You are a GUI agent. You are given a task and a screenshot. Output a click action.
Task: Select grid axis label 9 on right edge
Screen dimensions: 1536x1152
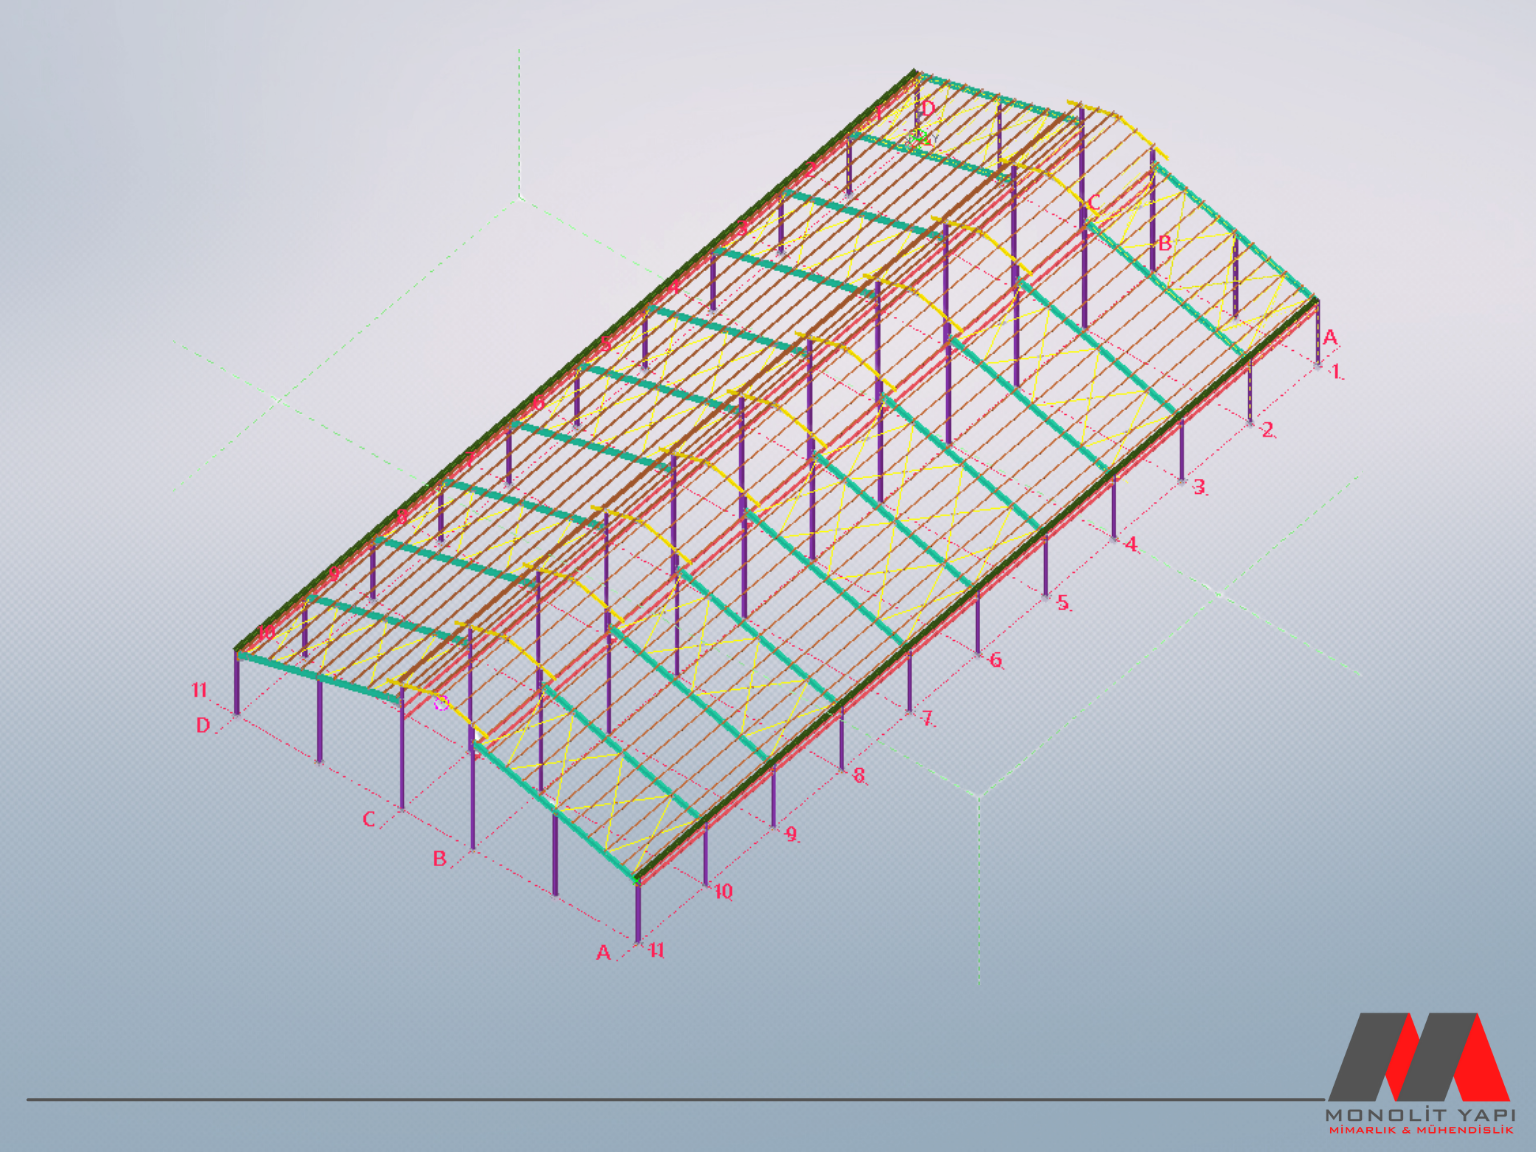[x=791, y=833]
